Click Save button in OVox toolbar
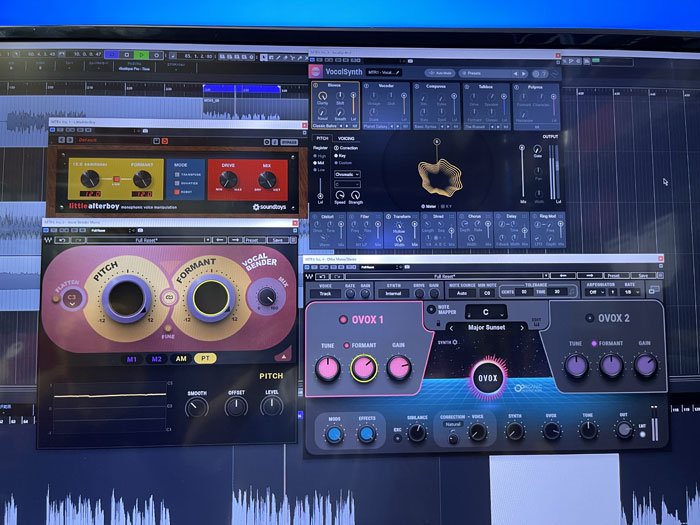 643,275
